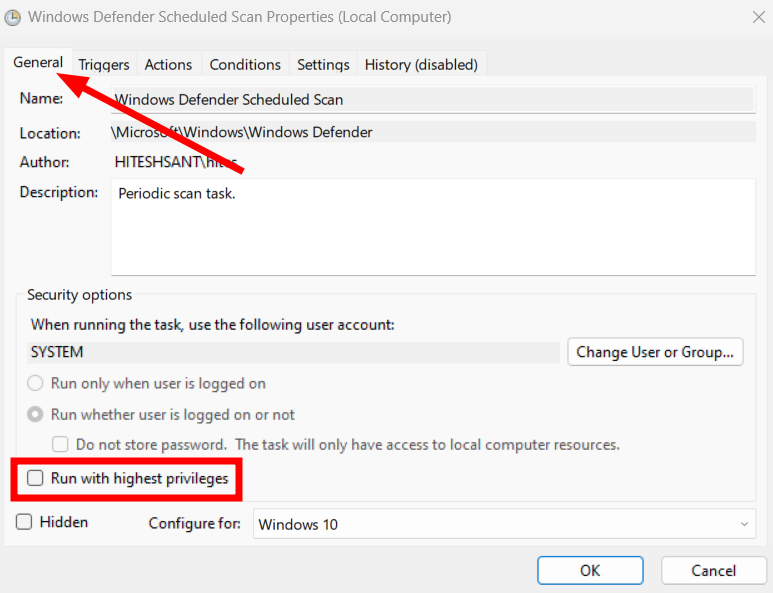View the History (disabled) tab
The width and height of the screenshot is (773, 593).
421,65
